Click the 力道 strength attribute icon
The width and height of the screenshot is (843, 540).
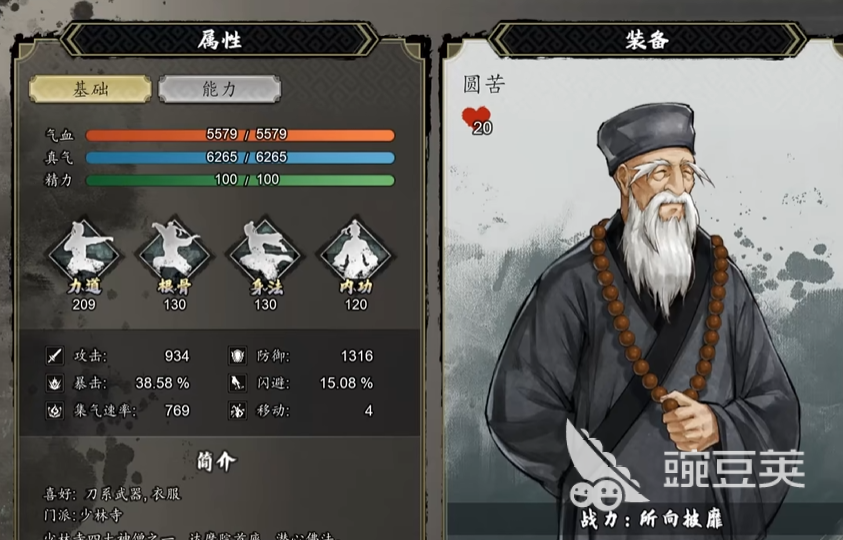point(84,252)
